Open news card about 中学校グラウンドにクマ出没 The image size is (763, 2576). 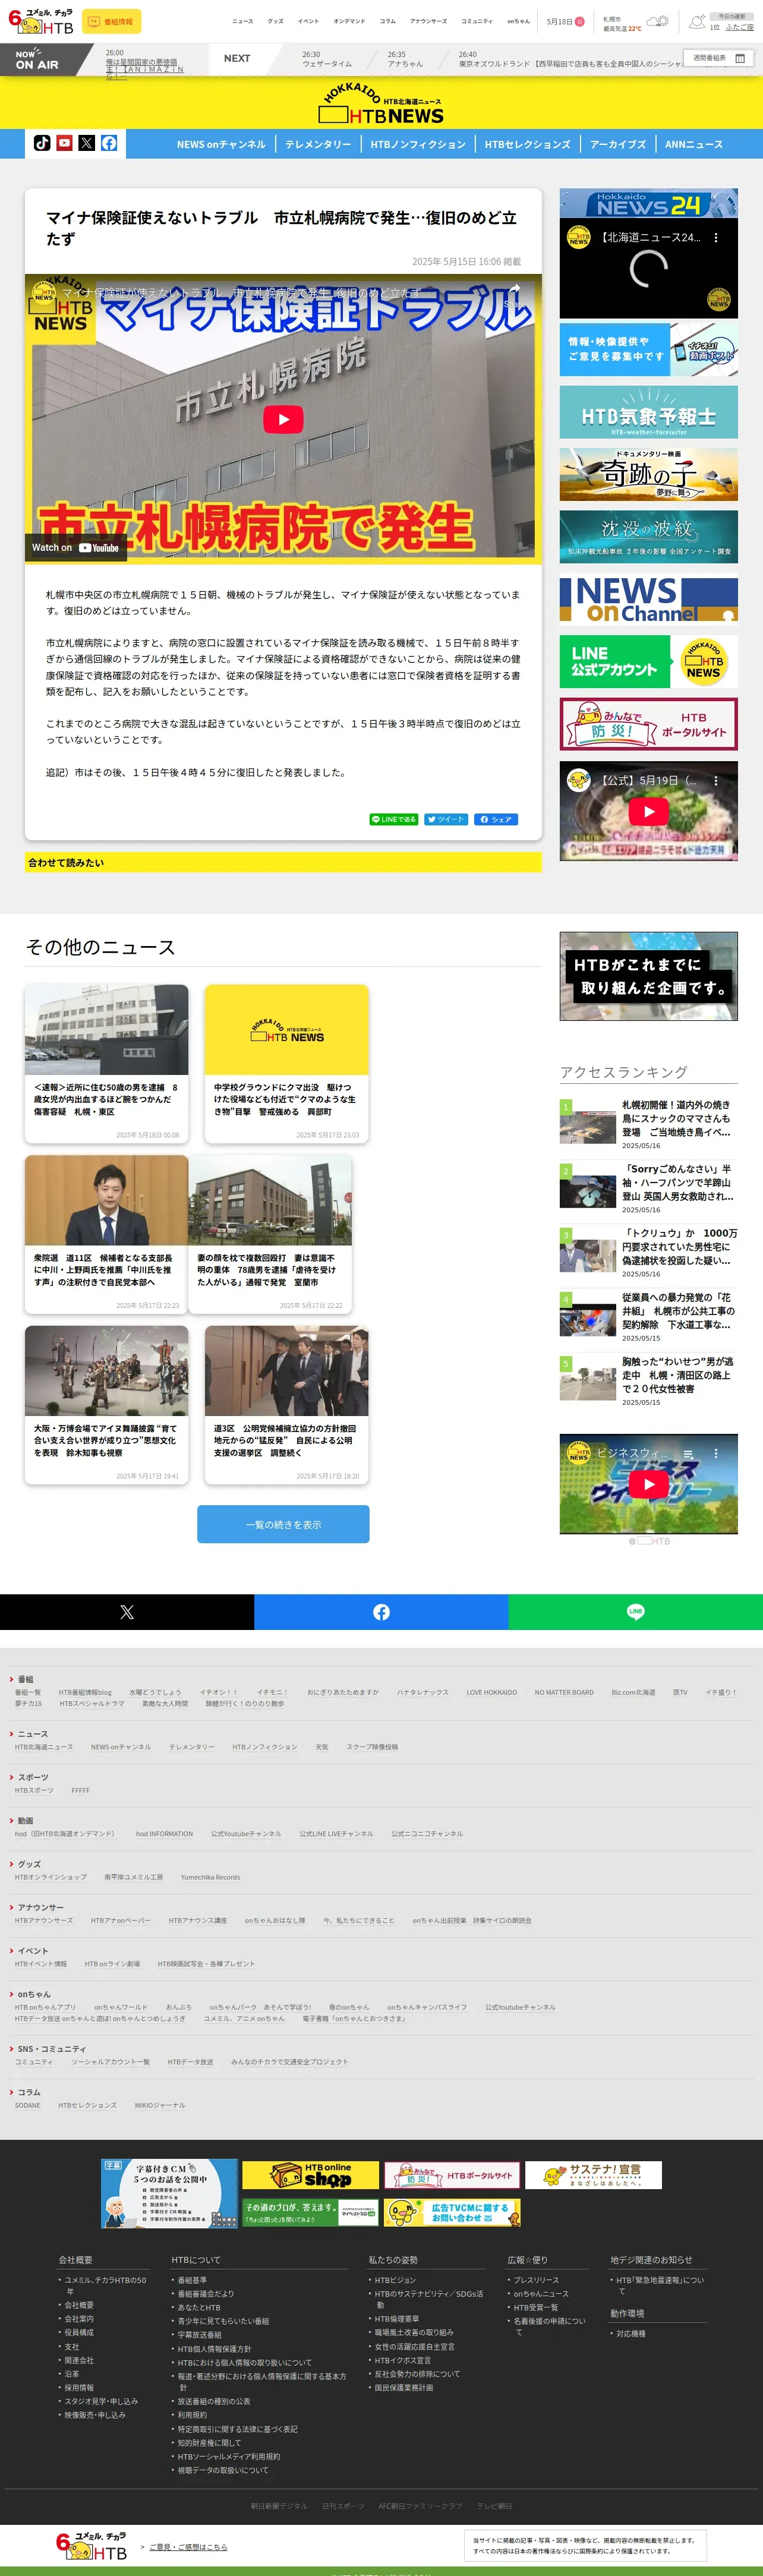pyautogui.click(x=286, y=1064)
